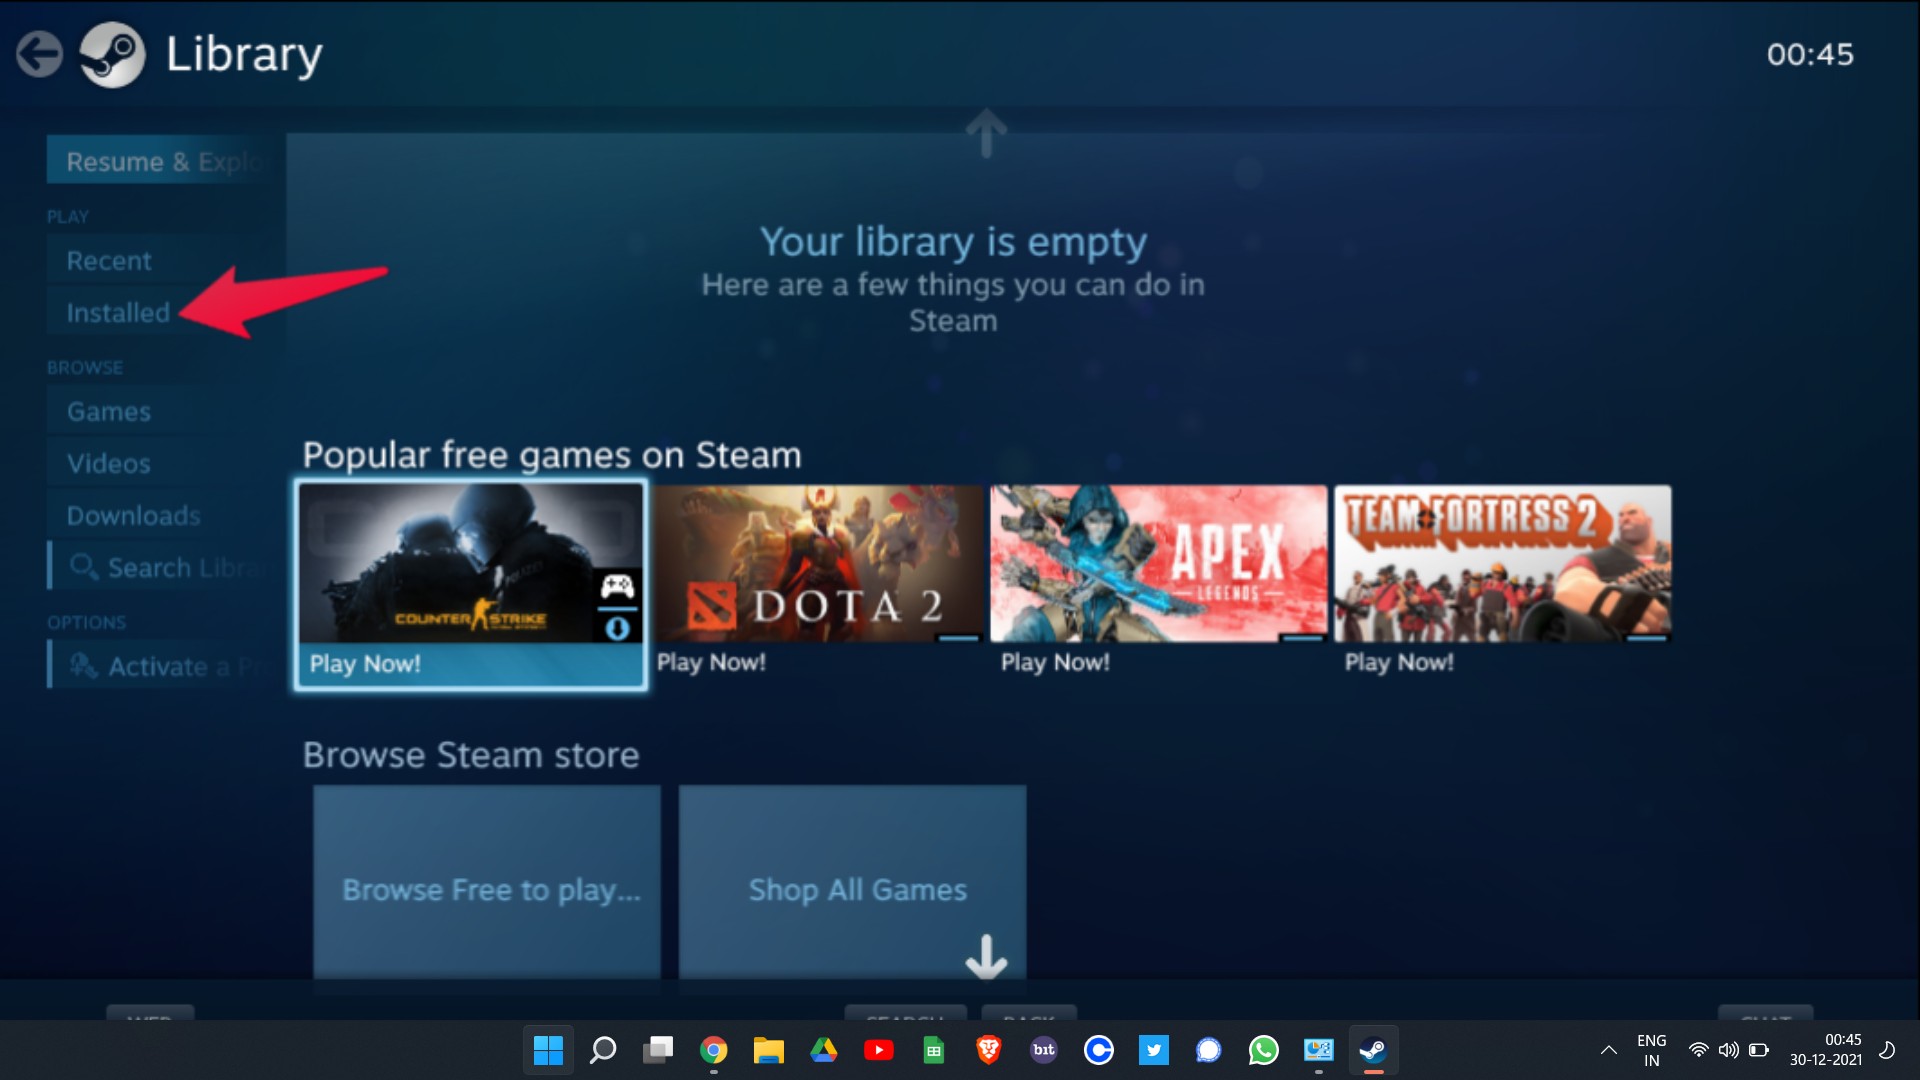The width and height of the screenshot is (1920, 1080).
Task: Click the Twitter icon in taskbar
Action: 1149,1051
